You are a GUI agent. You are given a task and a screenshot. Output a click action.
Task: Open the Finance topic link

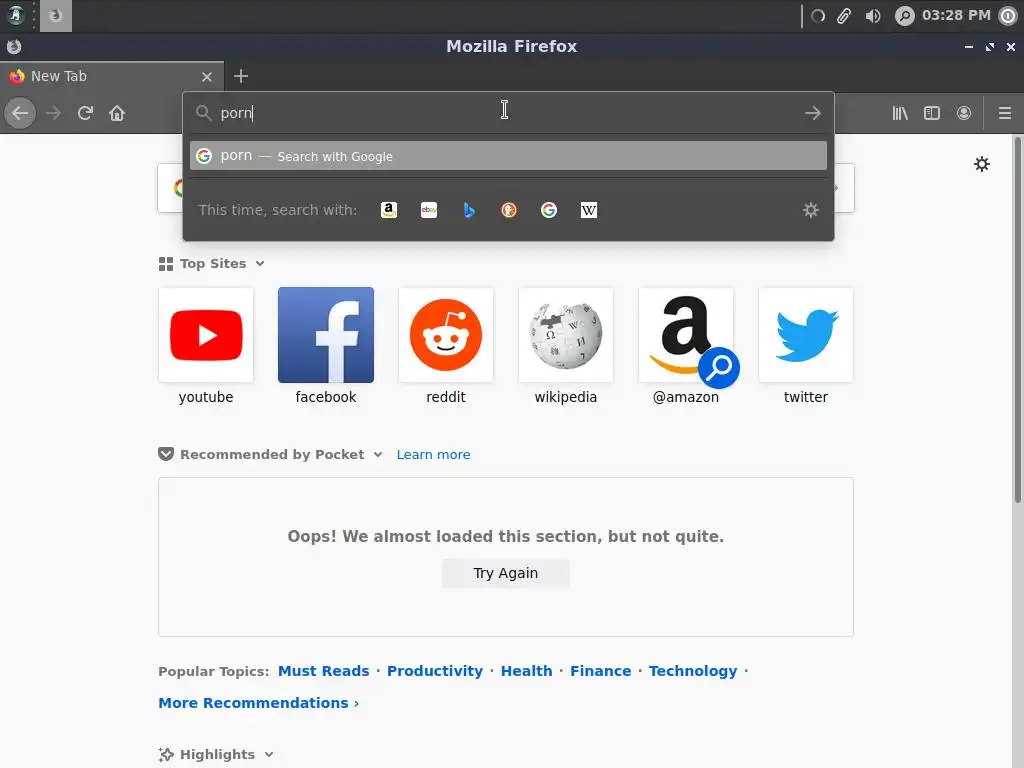click(600, 671)
